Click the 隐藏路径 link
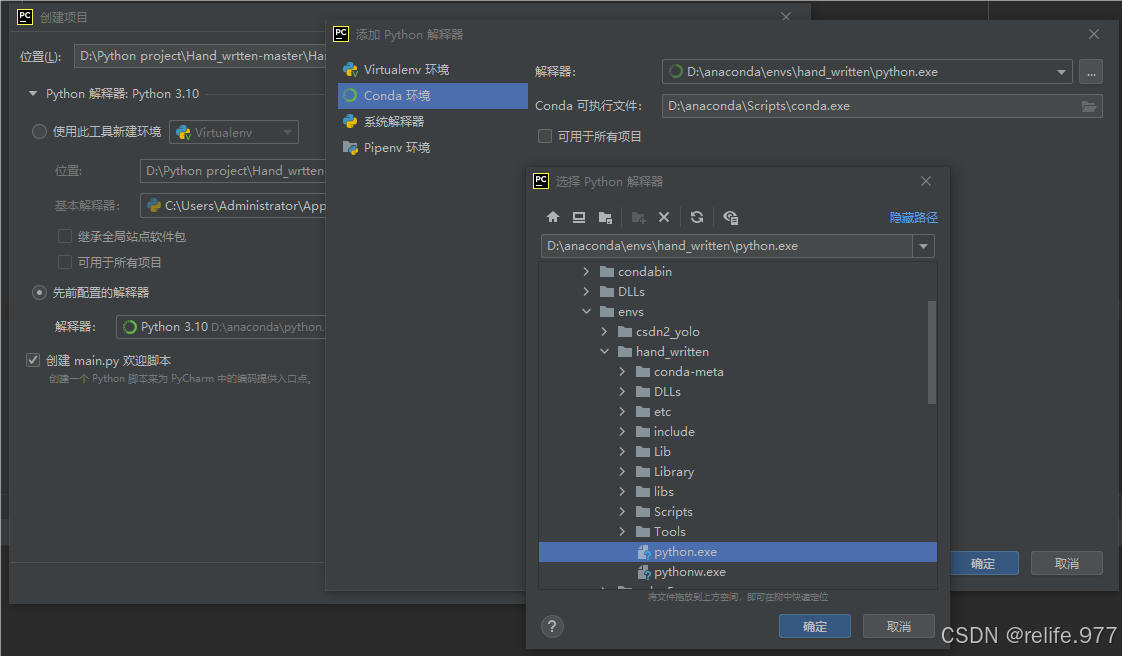 (x=913, y=217)
